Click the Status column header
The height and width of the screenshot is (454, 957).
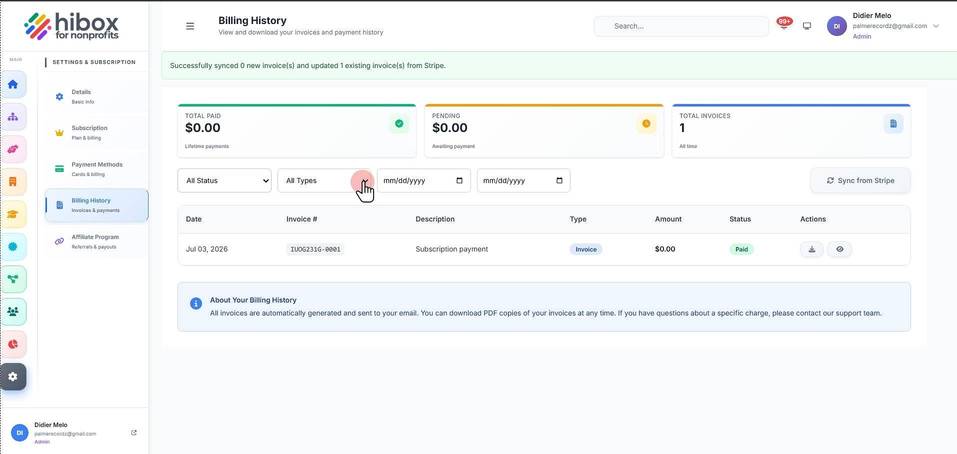740,219
